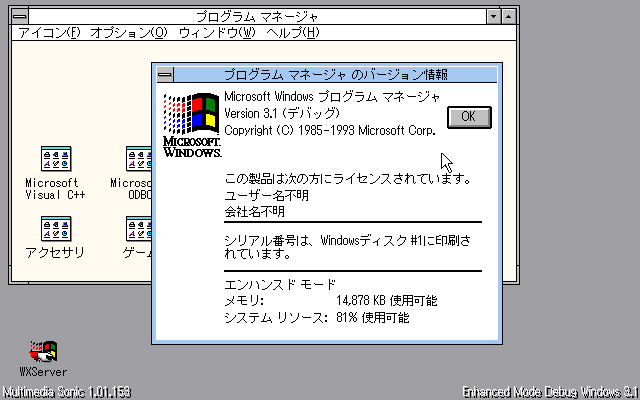Viewport: 640px width, 400px height.
Task: Click OK to close the version dialog
Action: pos(469,117)
